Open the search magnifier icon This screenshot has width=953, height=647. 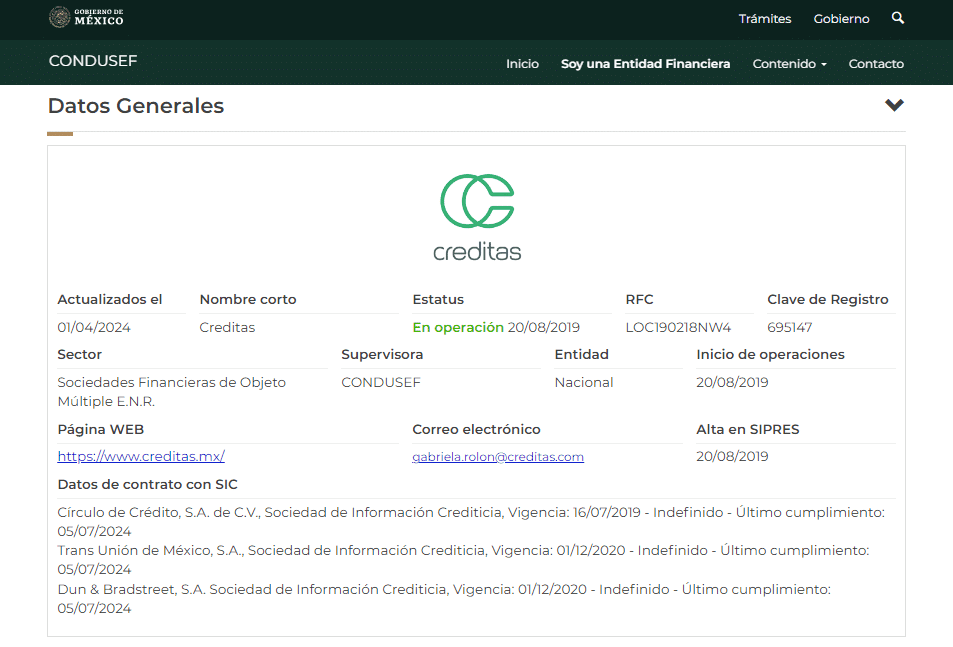coord(897,18)
